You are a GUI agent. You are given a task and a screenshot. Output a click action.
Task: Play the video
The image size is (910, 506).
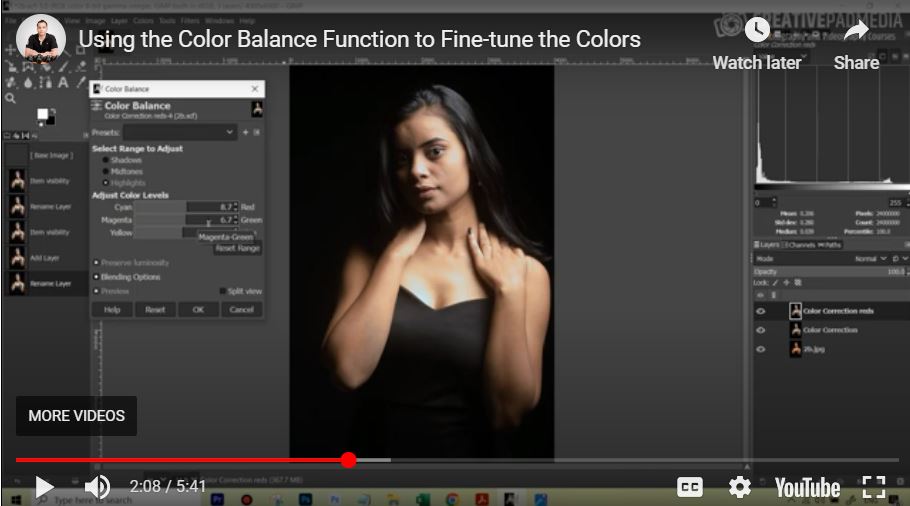(44, 487)
